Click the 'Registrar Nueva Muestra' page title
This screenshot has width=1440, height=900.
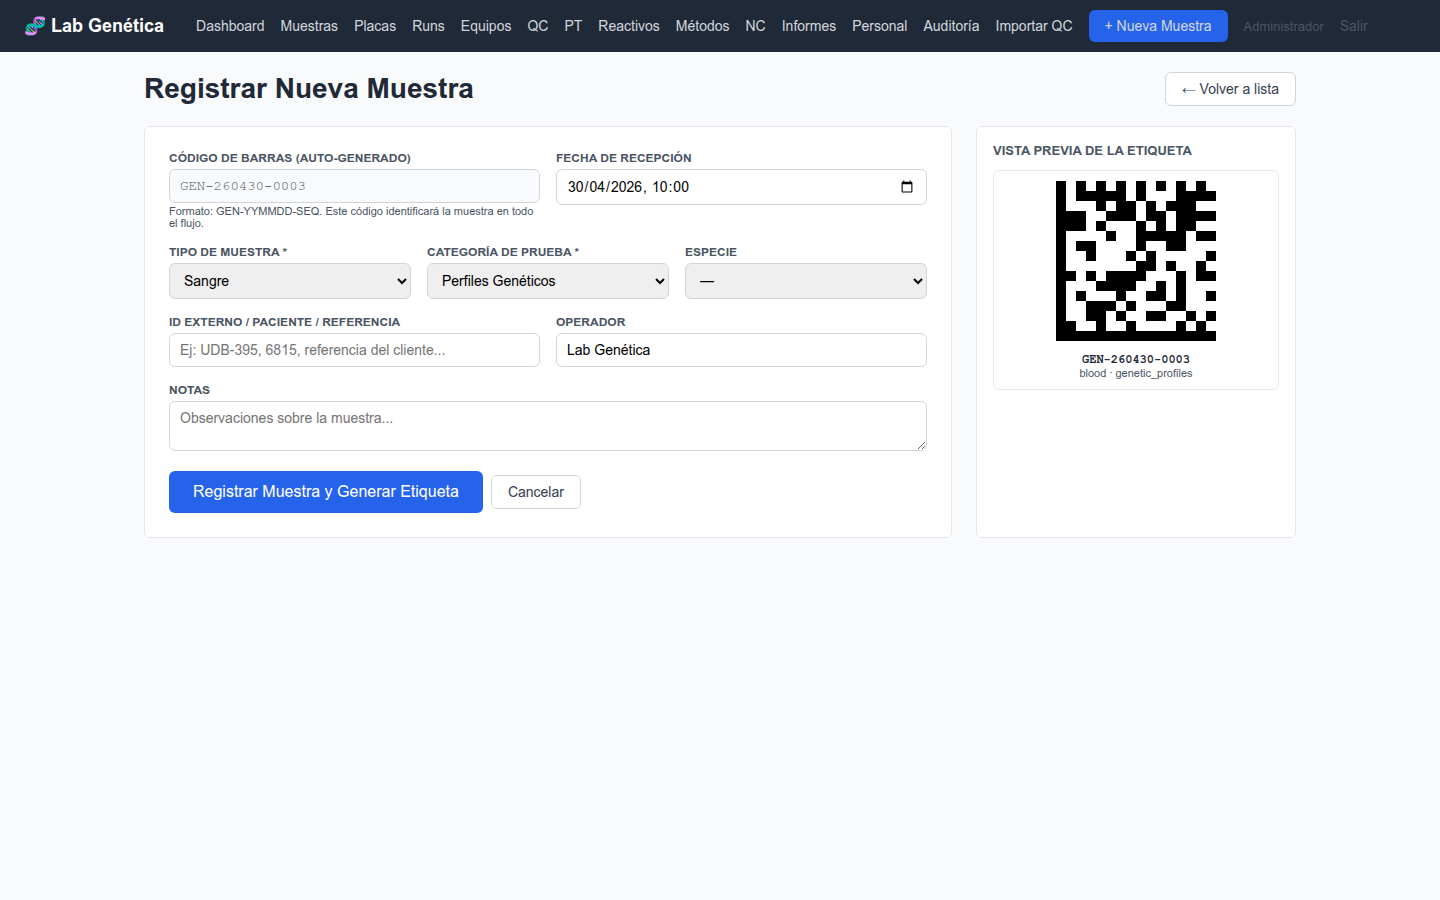click(x=309, y=88)
